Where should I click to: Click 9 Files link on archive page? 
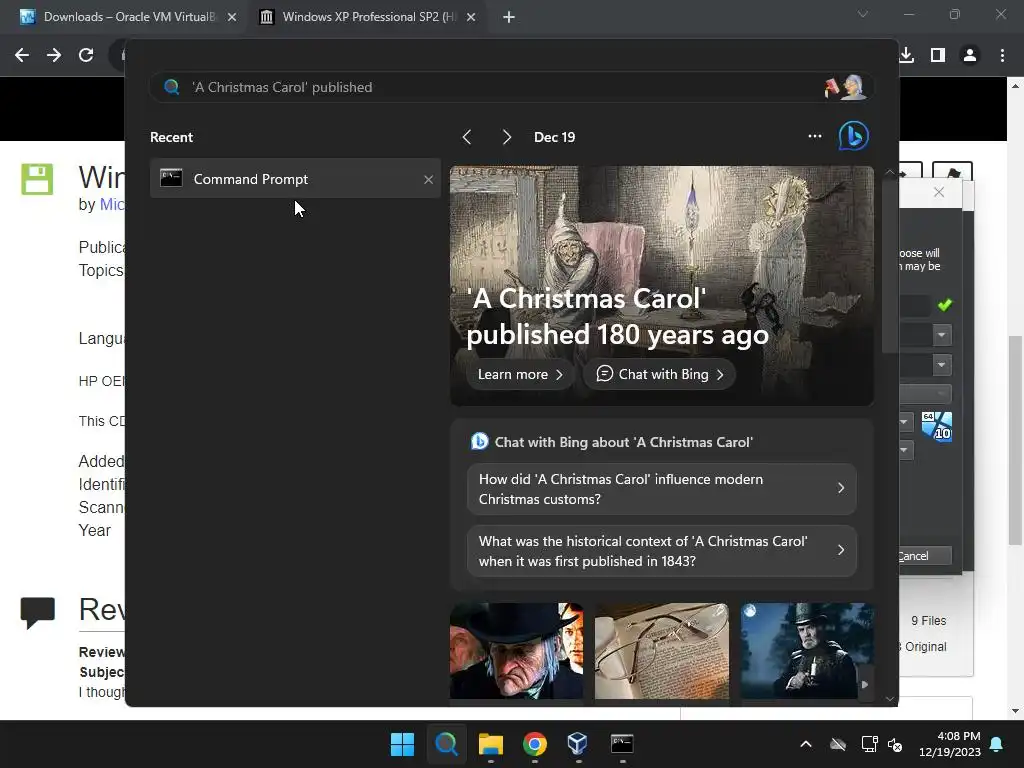tap(929, 620)
